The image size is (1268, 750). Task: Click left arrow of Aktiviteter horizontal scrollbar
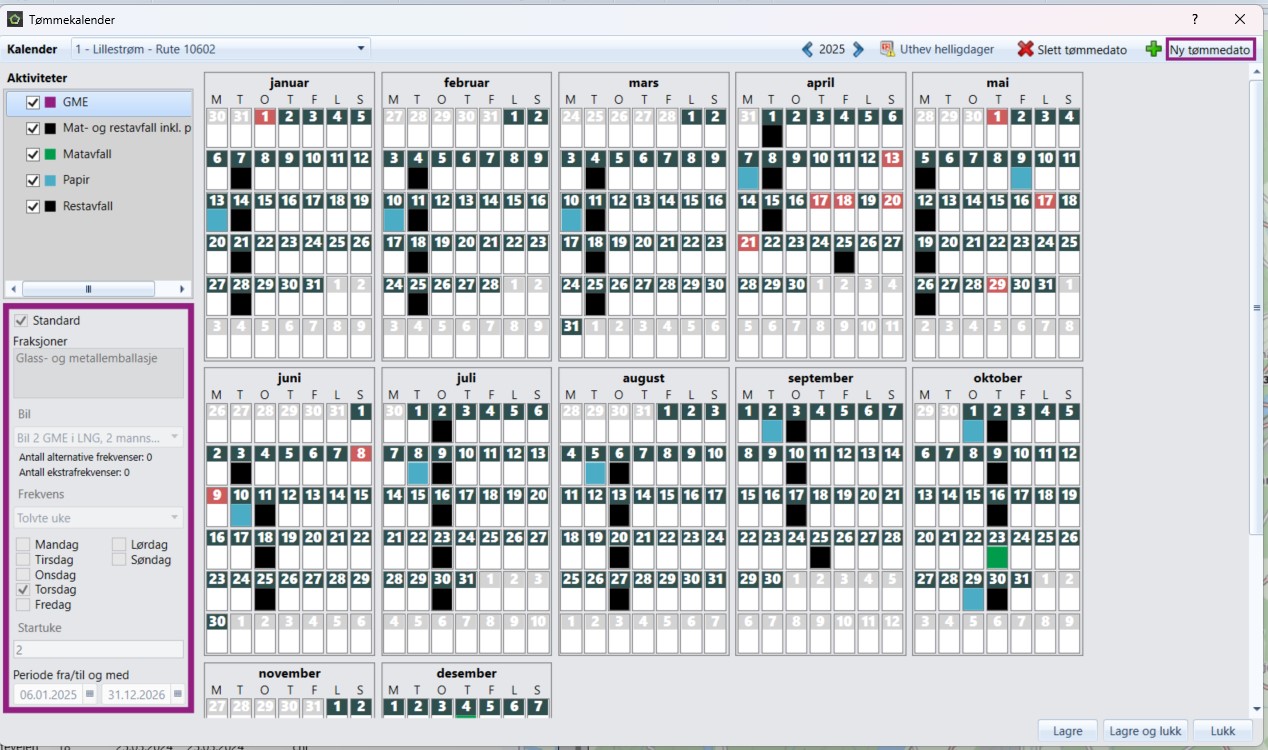click(12, 289)
